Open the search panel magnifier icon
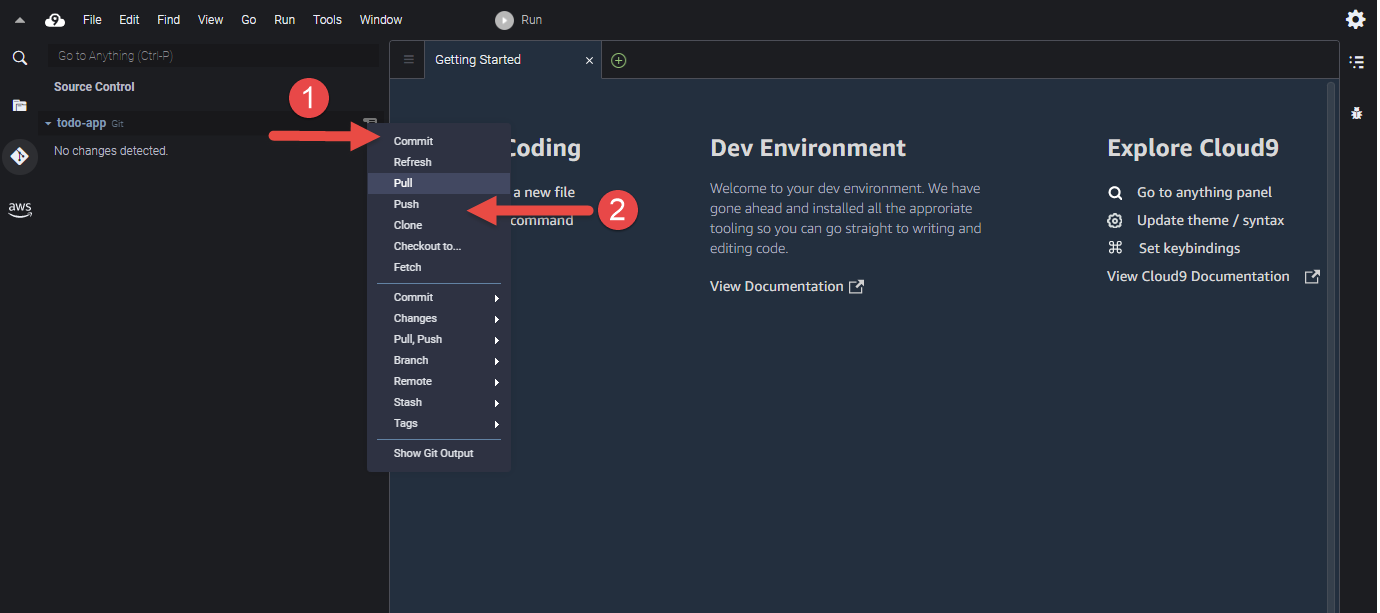Screen dimensions: 1380x613 tap(19, 58)
